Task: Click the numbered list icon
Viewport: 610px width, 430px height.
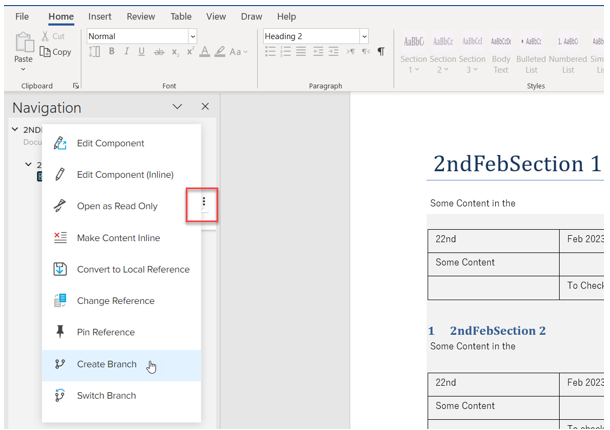Action: coord(286,51)
